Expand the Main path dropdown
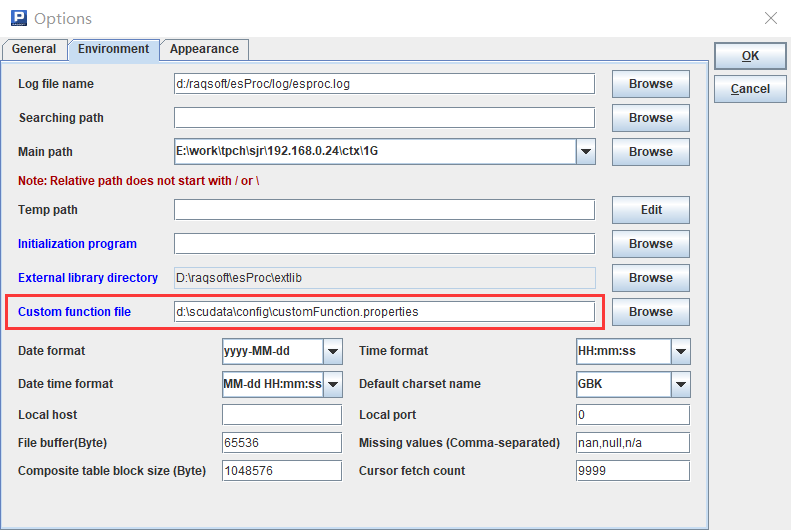The image size is (791, 530). (x=586, y=152)
